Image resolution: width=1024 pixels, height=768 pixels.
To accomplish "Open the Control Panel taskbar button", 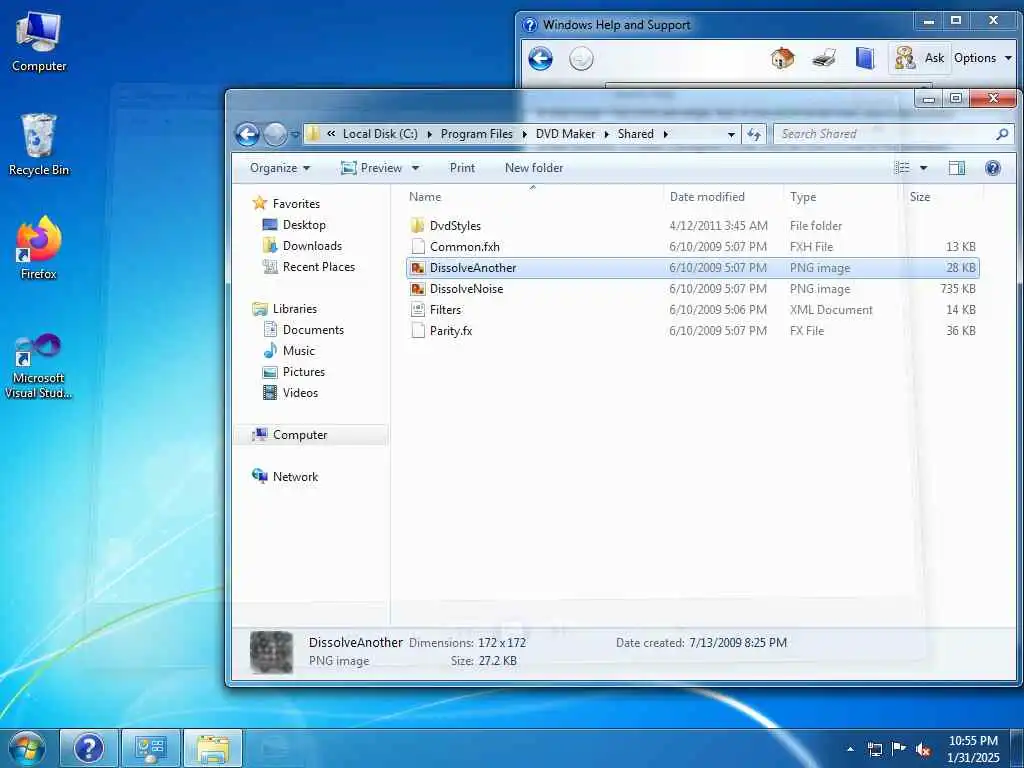I will click(x=151, y=748).
